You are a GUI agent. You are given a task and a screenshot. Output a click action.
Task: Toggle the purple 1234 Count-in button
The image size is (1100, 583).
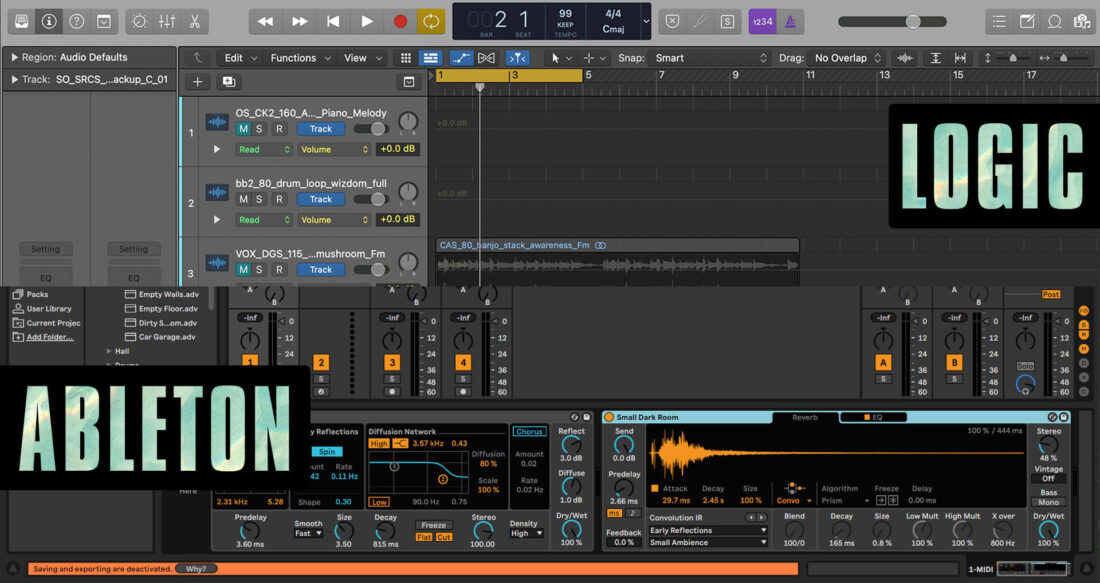[x=762, y=21]
